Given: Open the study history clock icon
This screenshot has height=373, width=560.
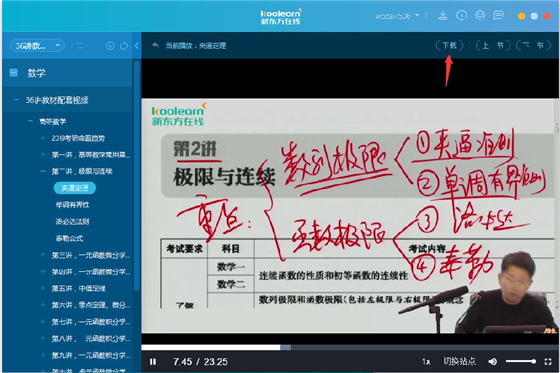Looking at the screenshot, I should tap(461, 15).
